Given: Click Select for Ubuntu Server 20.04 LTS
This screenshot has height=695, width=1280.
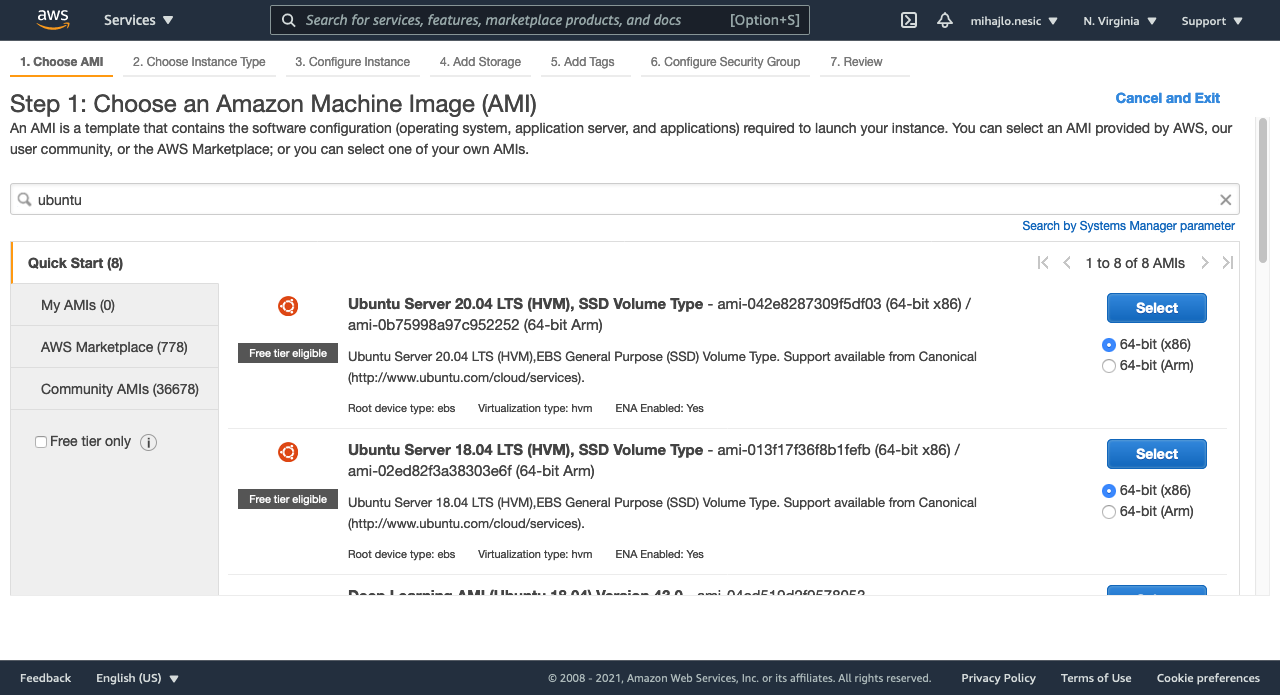Looking at the screenshot, I should click(x=1156, y=308).
